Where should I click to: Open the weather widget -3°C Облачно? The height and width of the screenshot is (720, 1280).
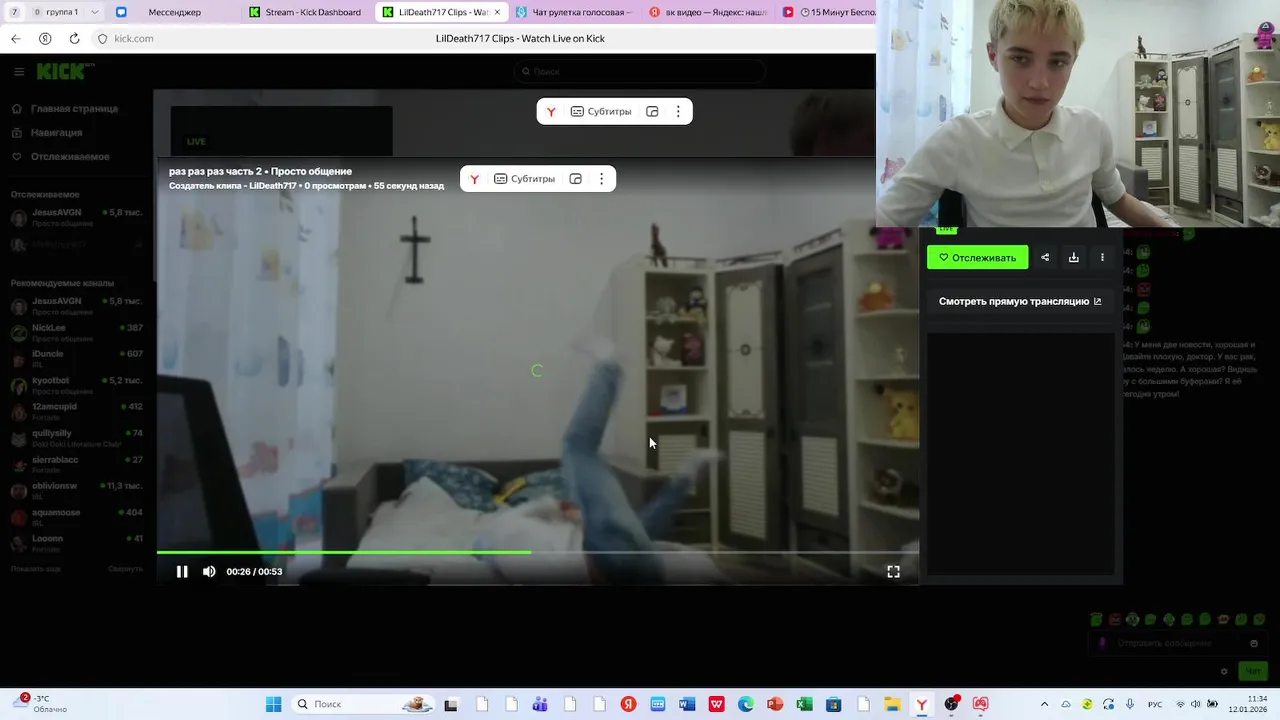pyautogui.click(x=40, y=704)
